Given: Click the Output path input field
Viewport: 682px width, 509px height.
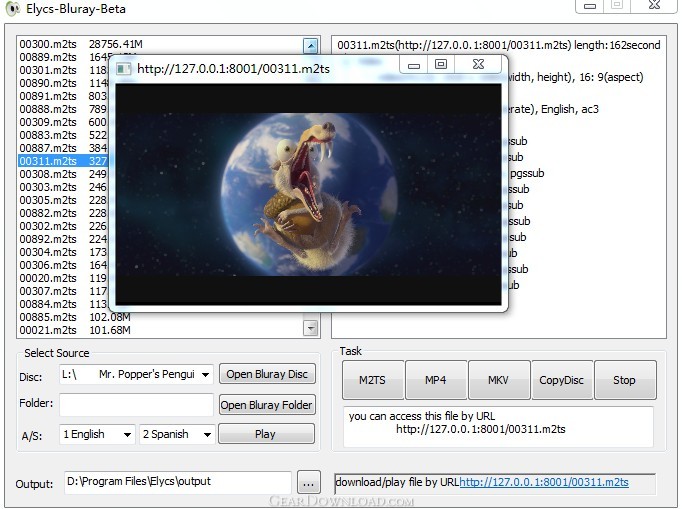Looking at the screenshot, I should click(177, 482).
